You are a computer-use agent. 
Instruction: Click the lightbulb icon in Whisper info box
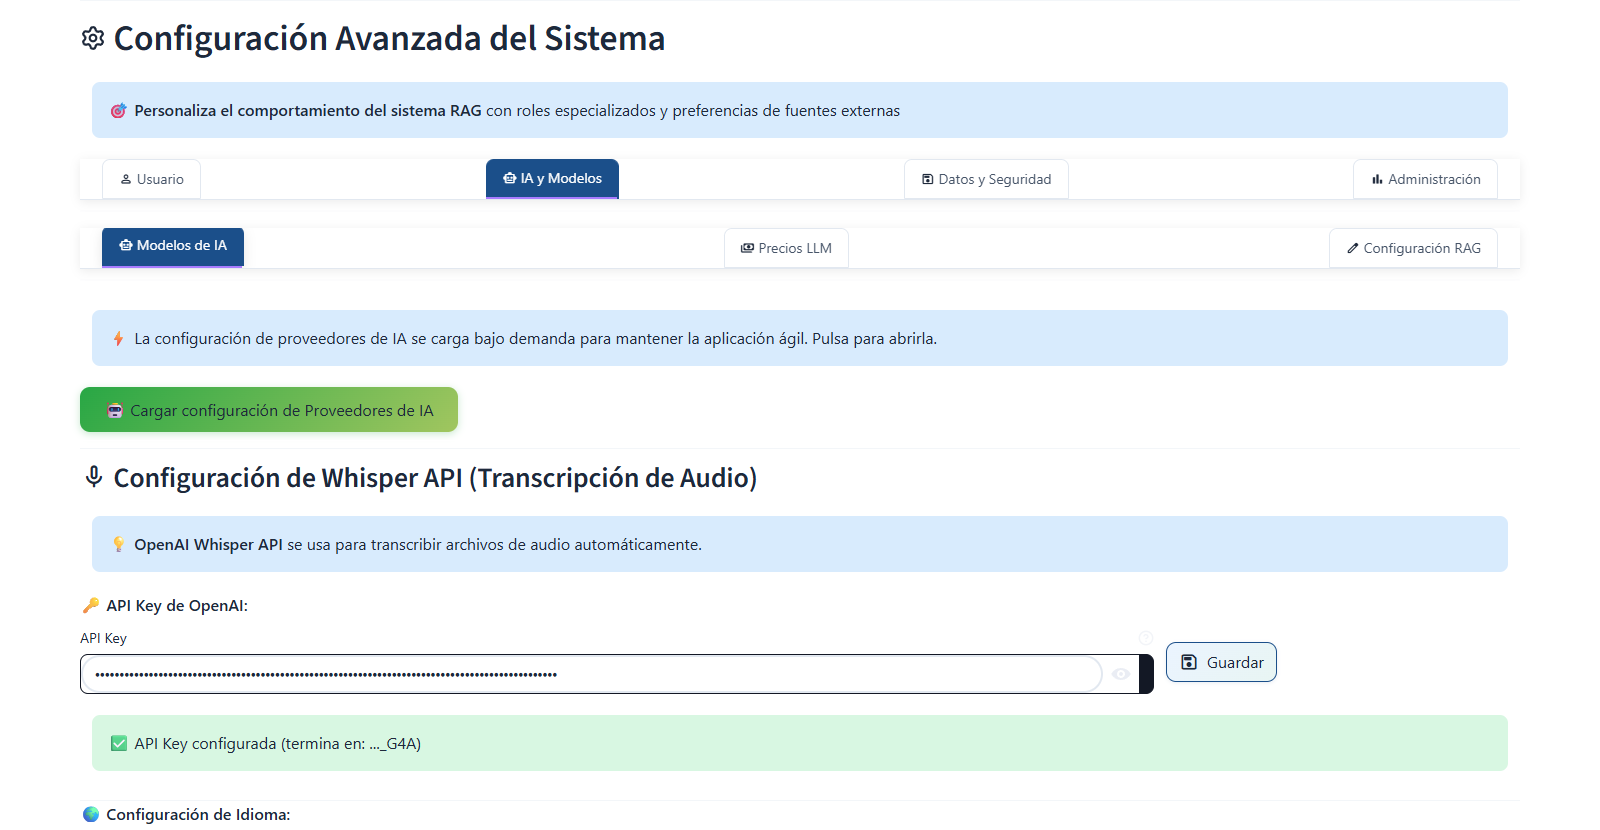point(118,544)
